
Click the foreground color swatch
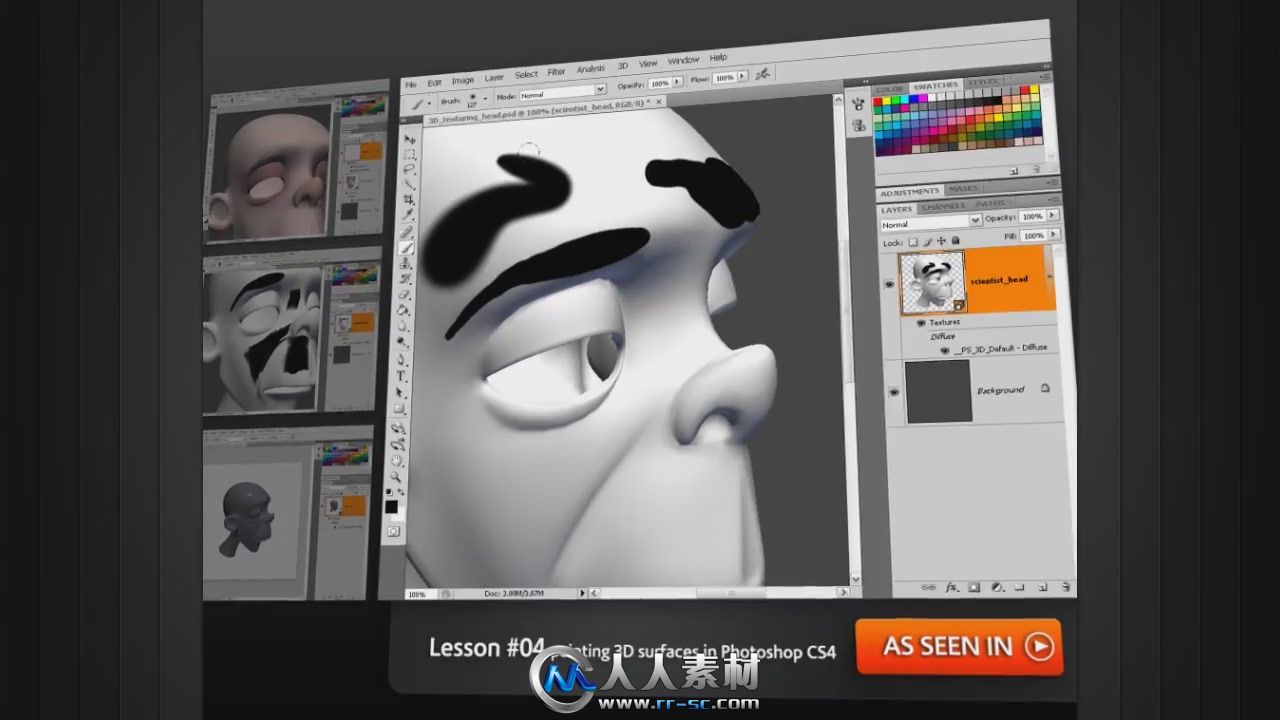pyautogui.click(x=391, y=508)
